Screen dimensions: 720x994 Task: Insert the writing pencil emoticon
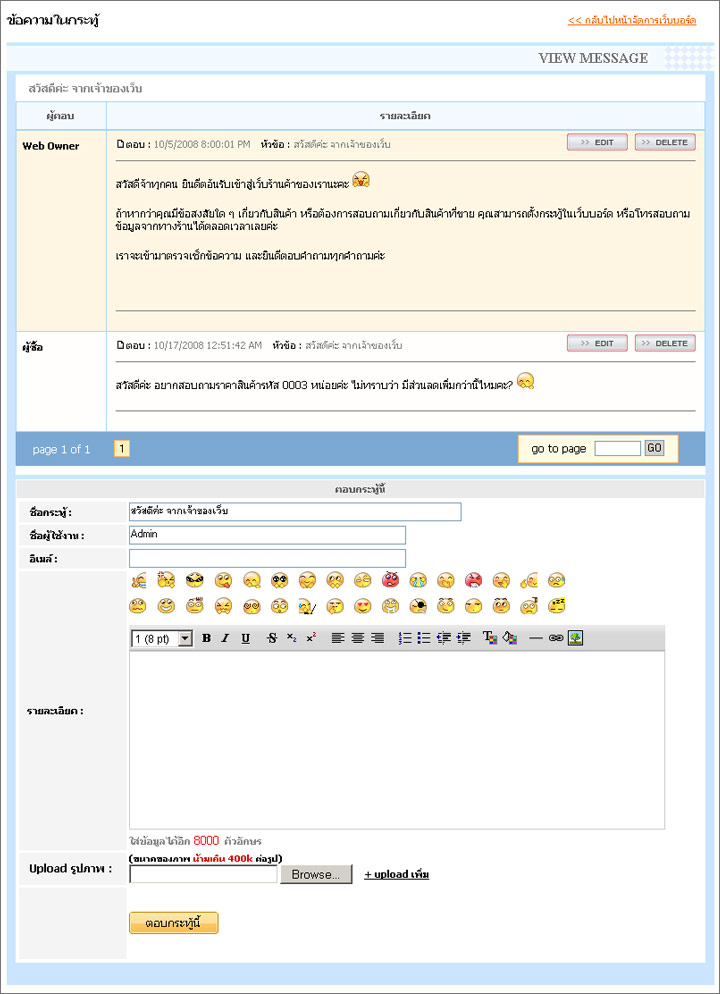(307, 606)
